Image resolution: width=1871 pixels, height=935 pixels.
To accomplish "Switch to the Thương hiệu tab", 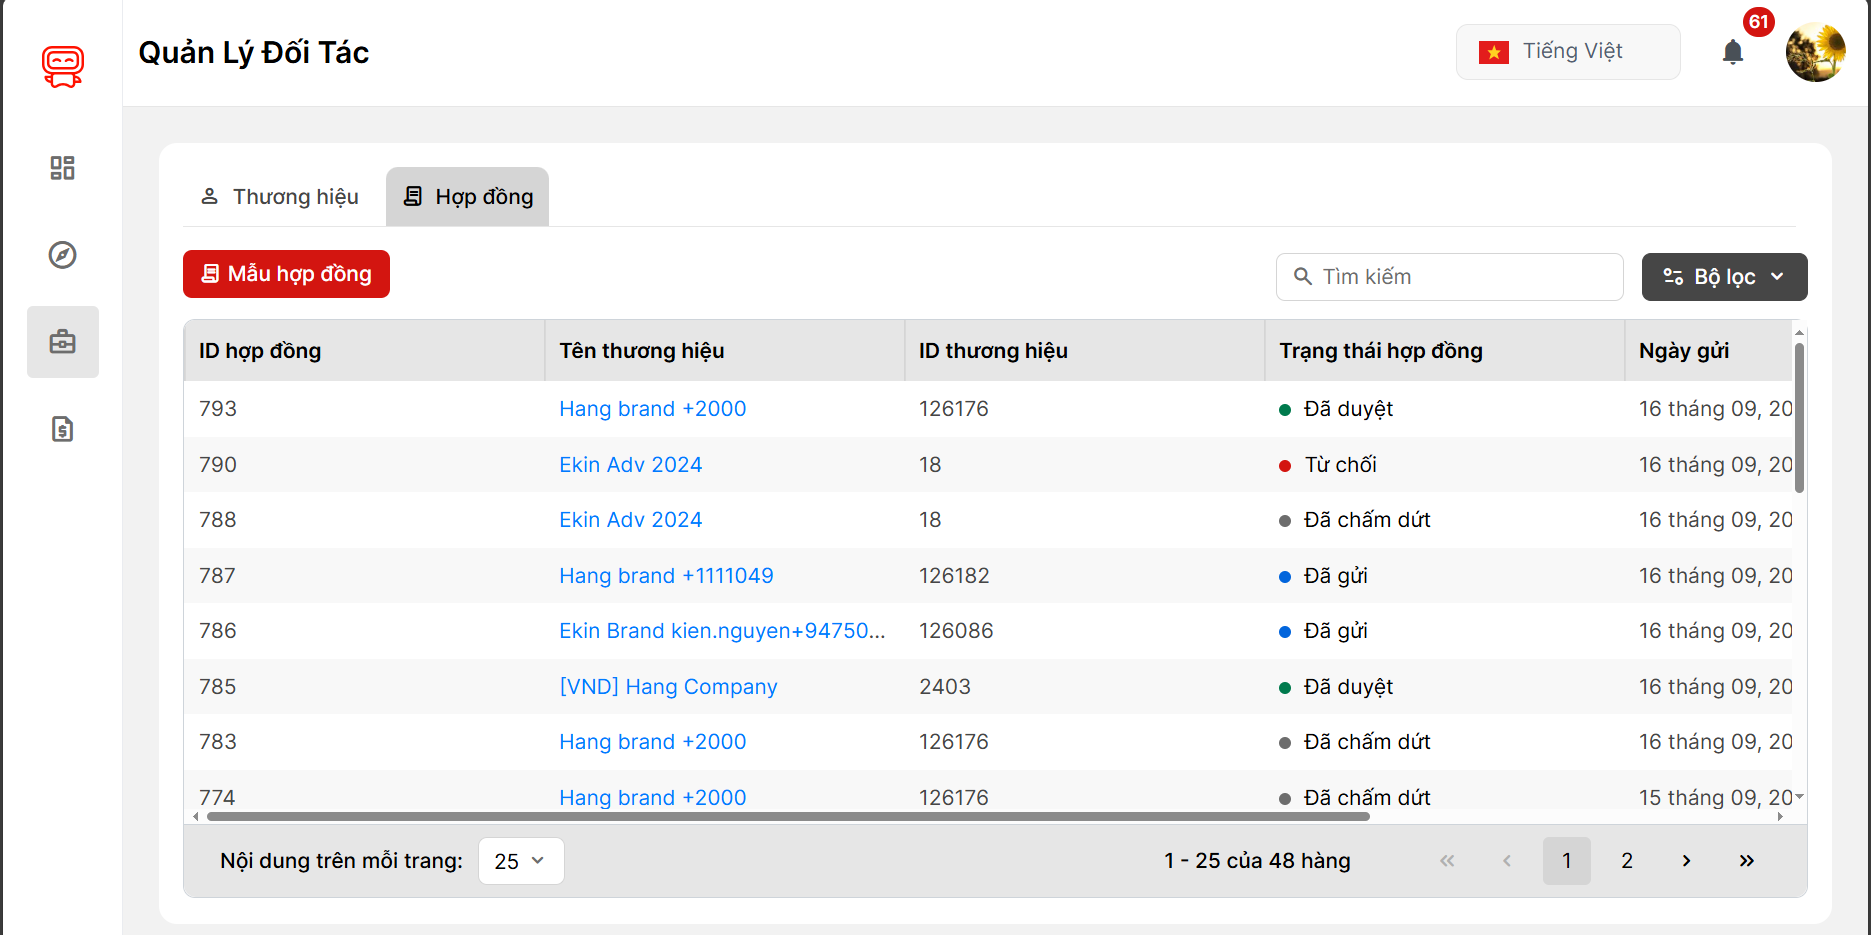I will 280,197.
